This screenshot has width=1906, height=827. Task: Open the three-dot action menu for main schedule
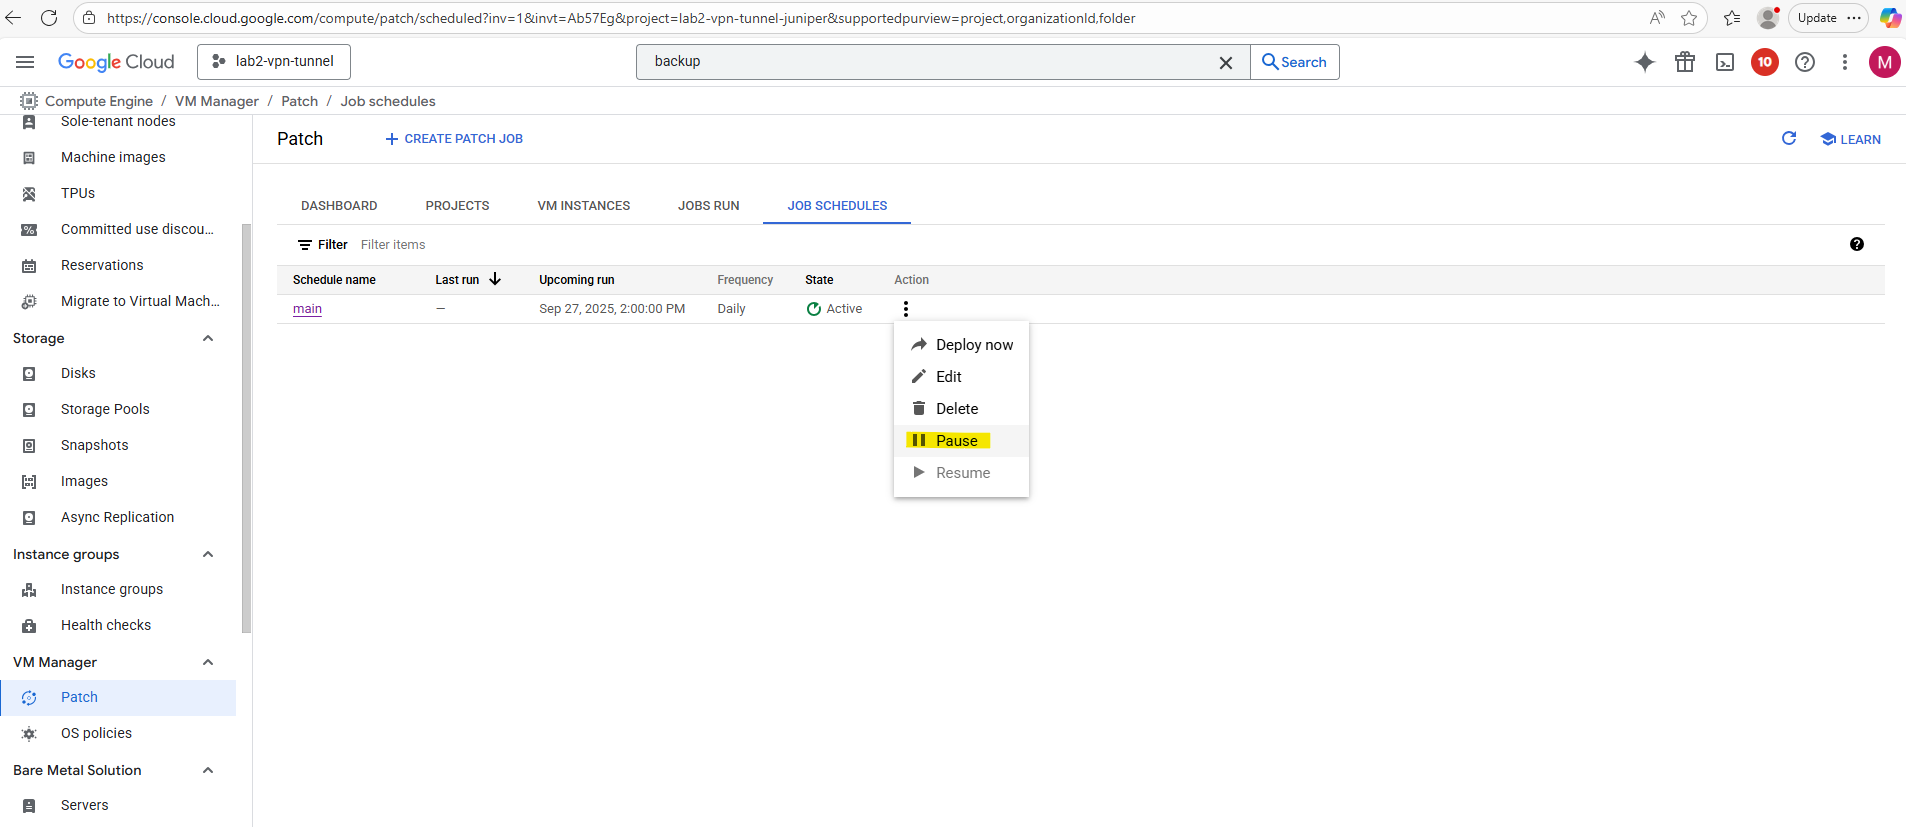(x=906, y=309)
